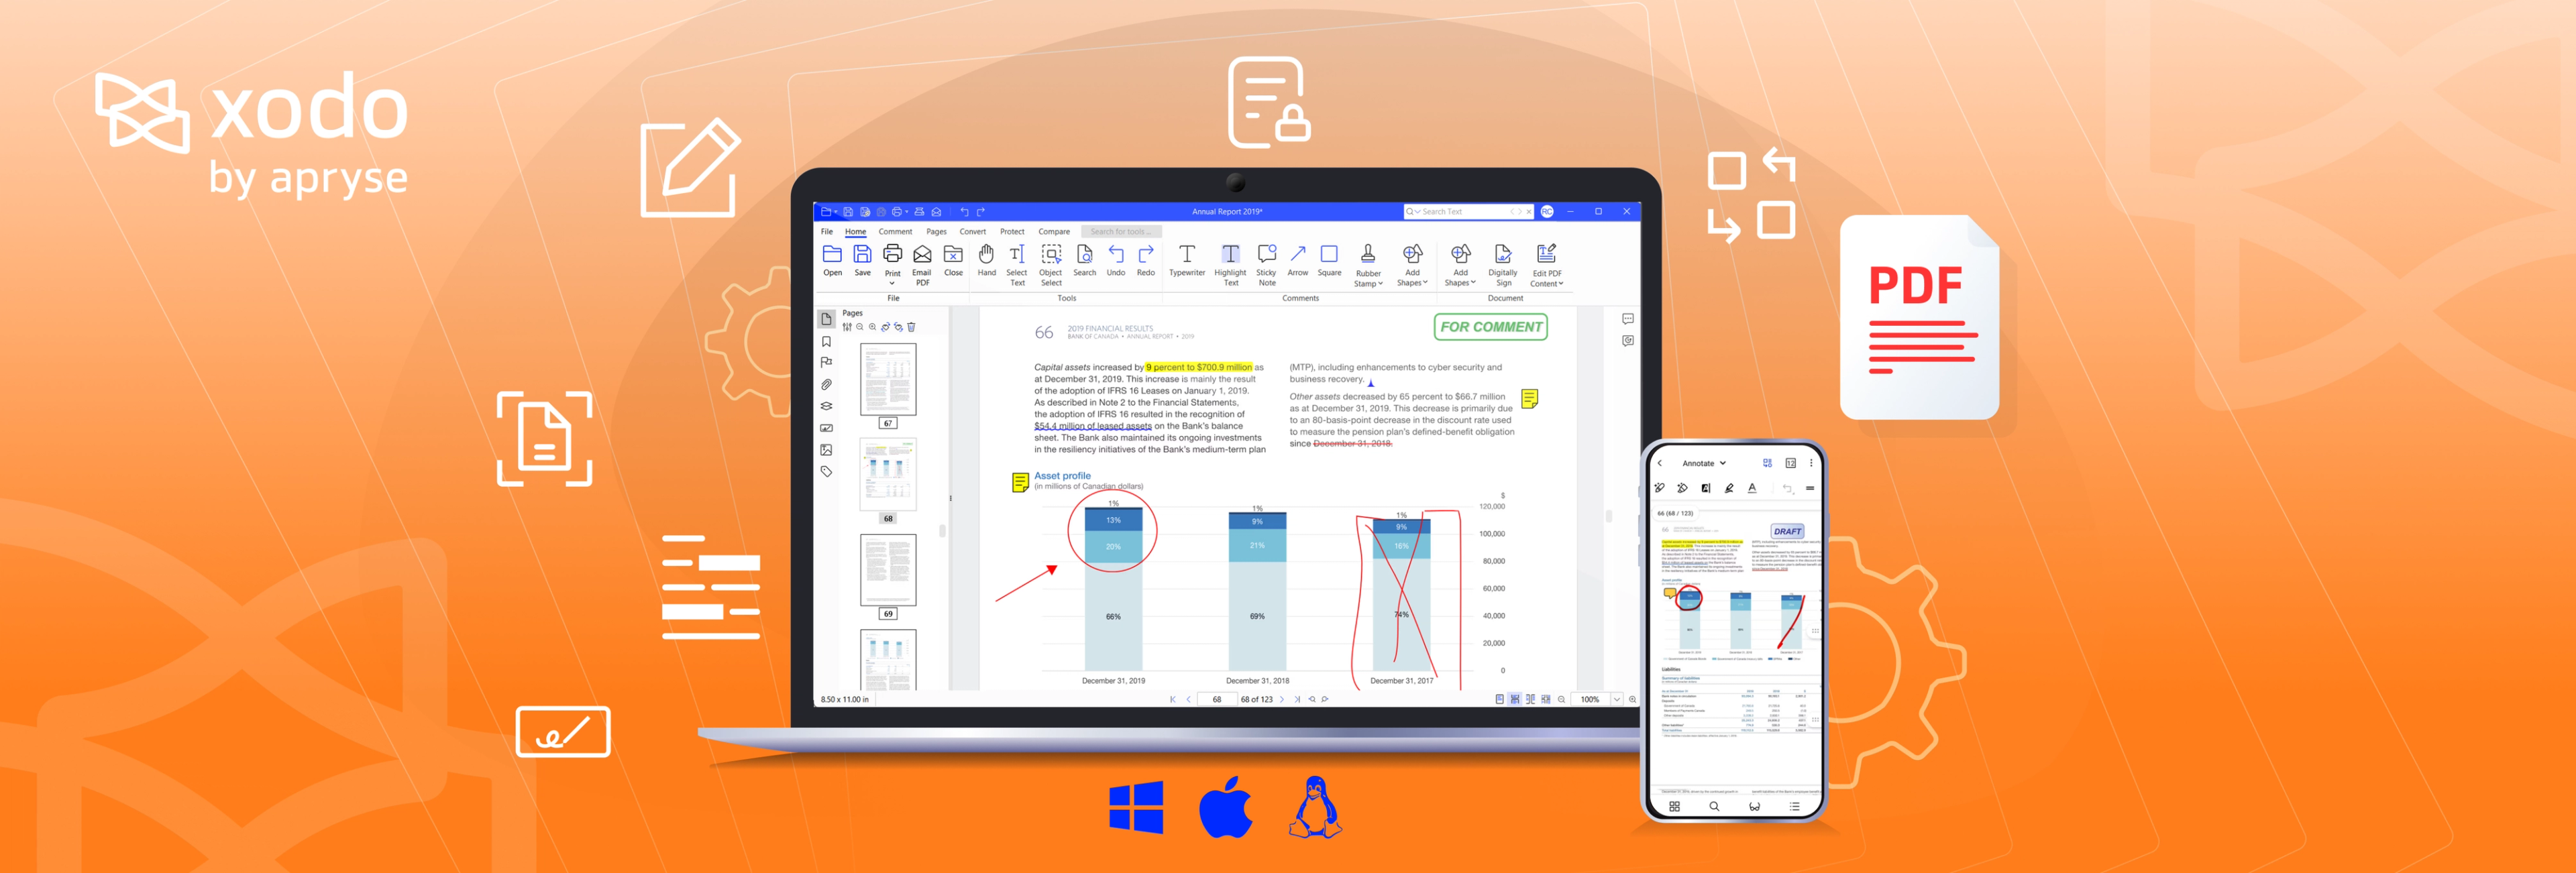Switch to the Comment tab
2576x873 pixels.
pos(895,232)
